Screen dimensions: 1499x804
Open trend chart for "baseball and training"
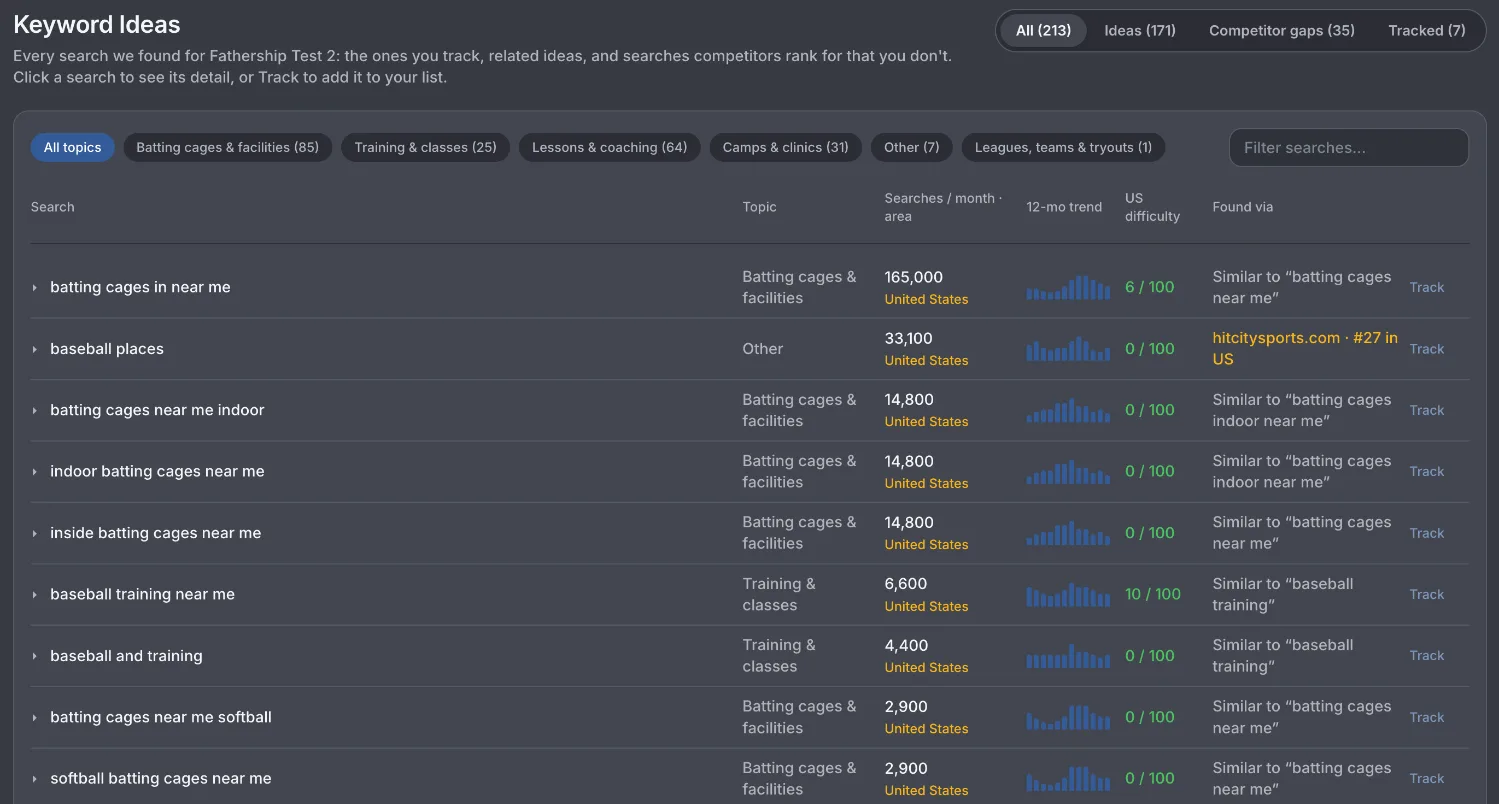tap(1068, 656)
